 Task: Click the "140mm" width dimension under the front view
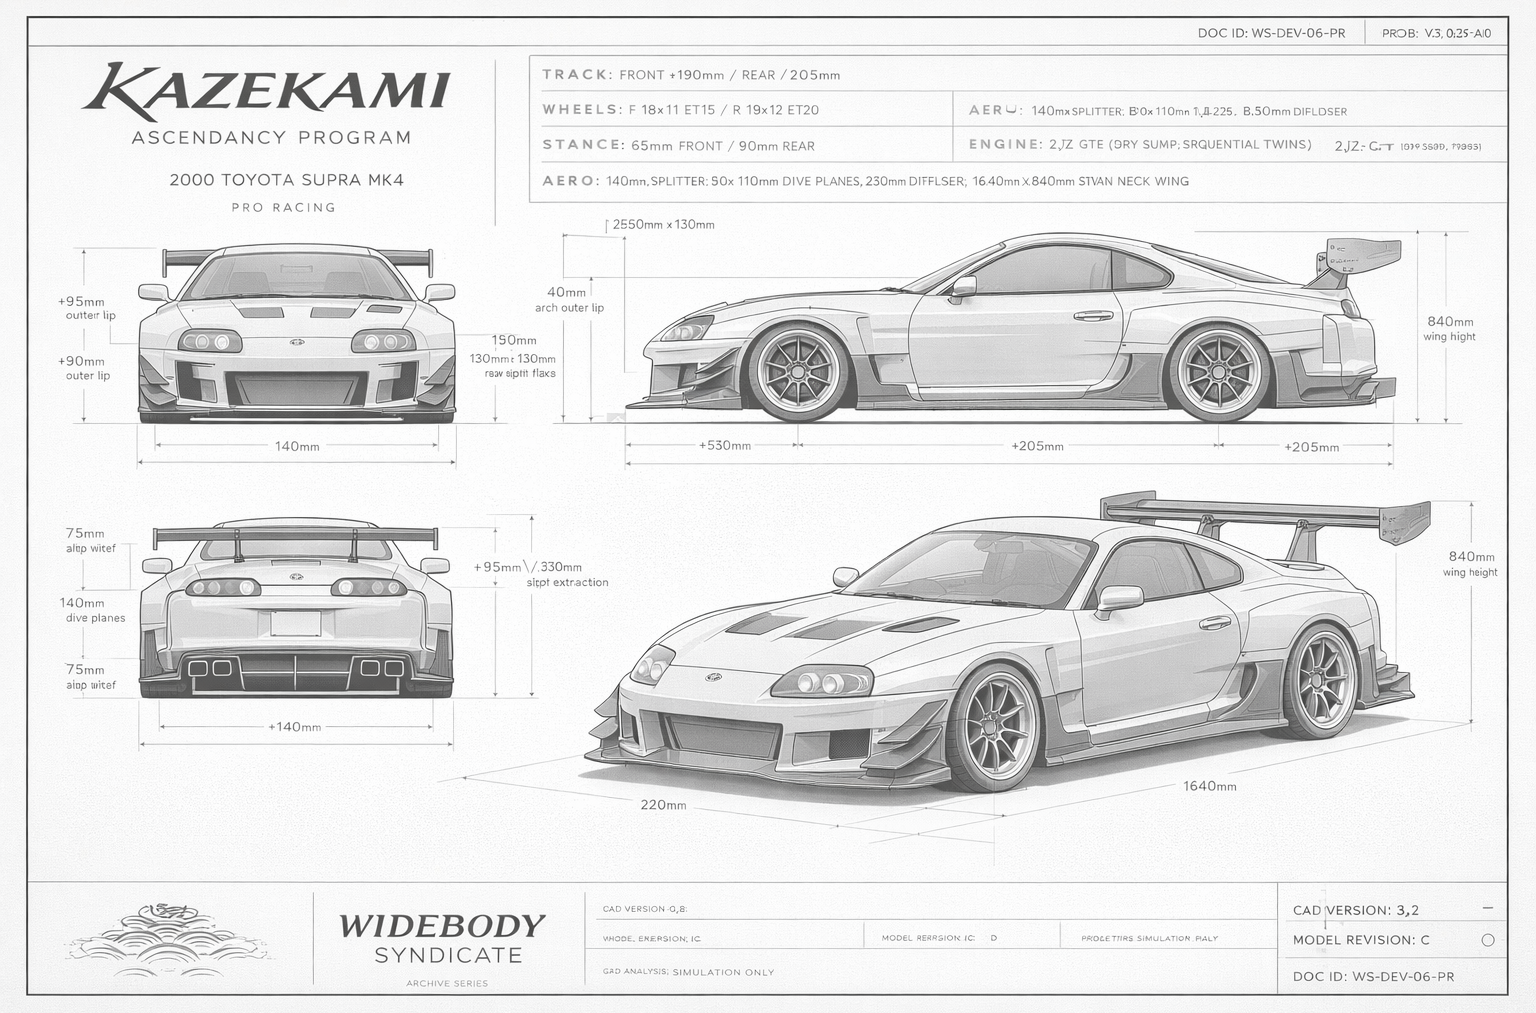(x=297, y=446)
